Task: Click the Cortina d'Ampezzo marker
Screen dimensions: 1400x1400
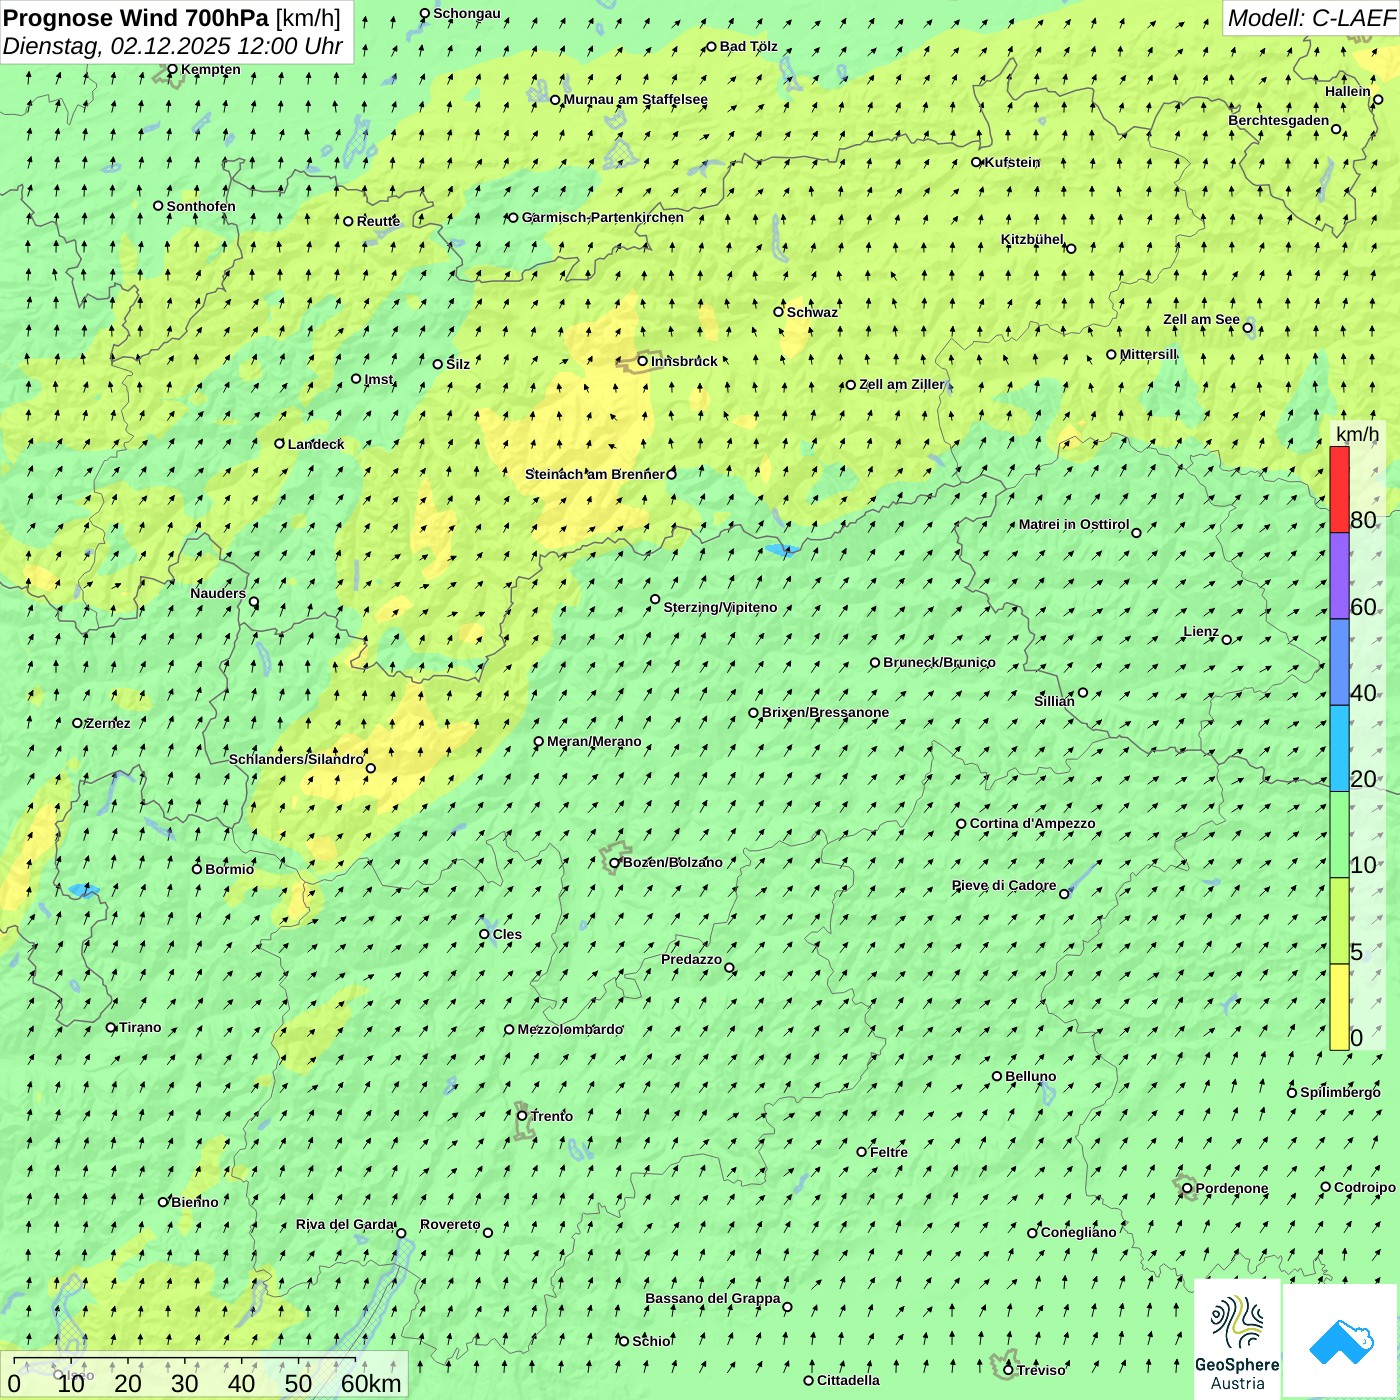Action: (x=961, y=824)
